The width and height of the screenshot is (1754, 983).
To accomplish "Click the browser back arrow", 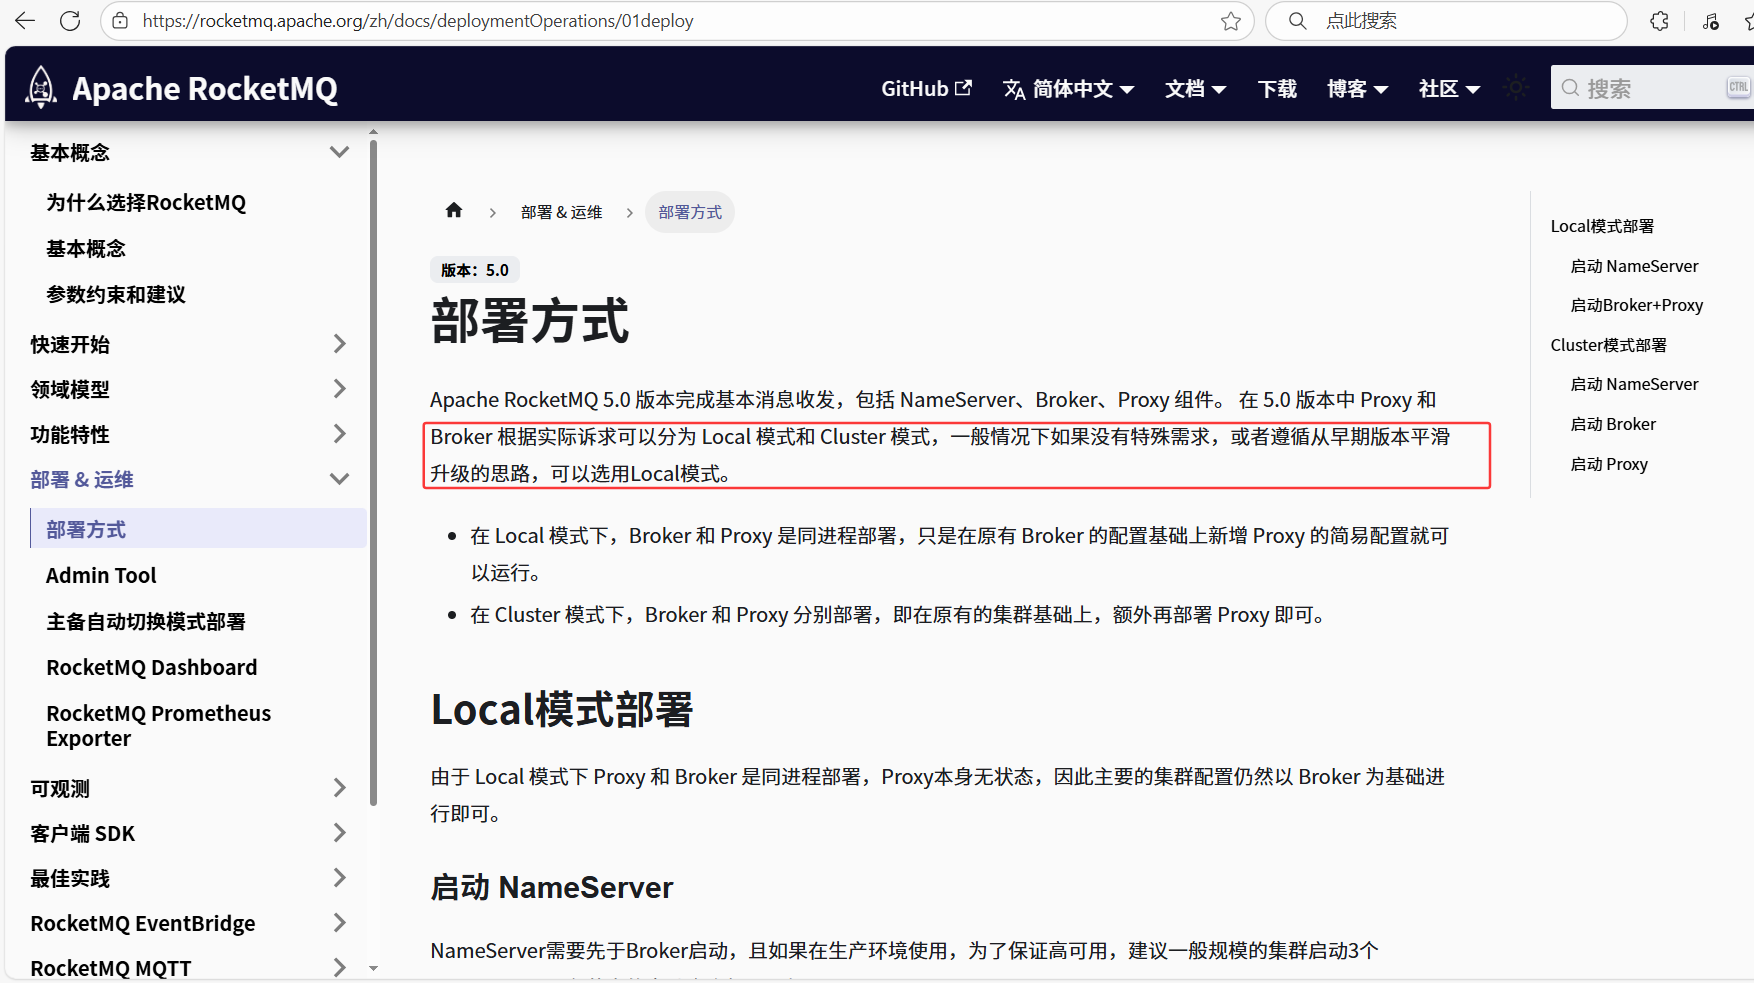I will point(25,21).
